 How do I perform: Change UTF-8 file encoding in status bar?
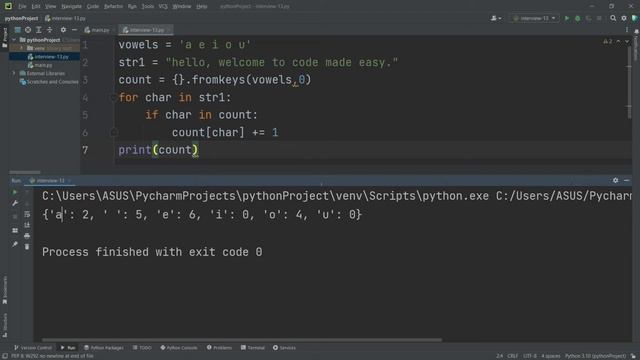point(530,356)
